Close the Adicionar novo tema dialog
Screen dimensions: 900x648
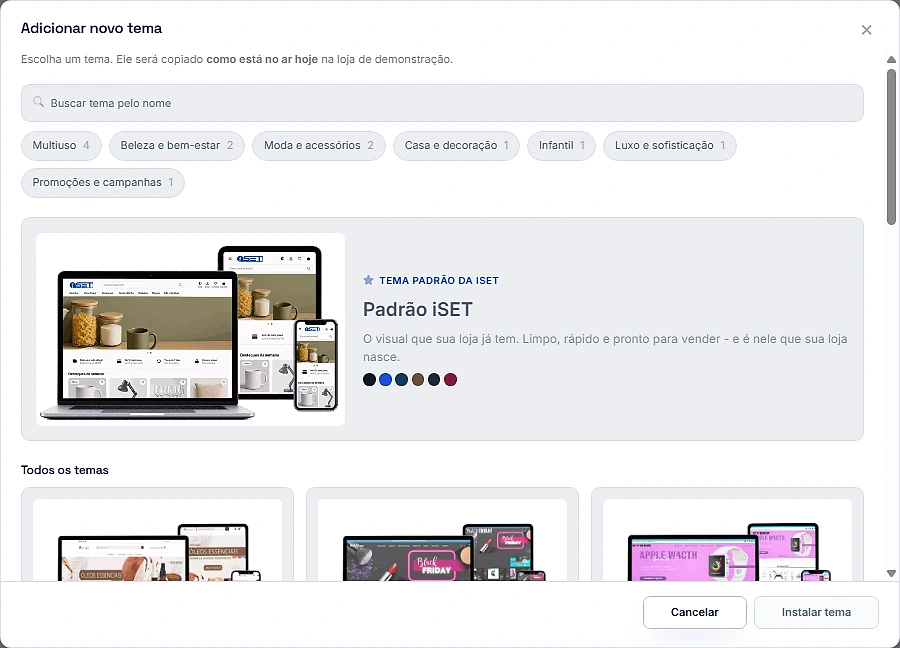tap(866, 30)
